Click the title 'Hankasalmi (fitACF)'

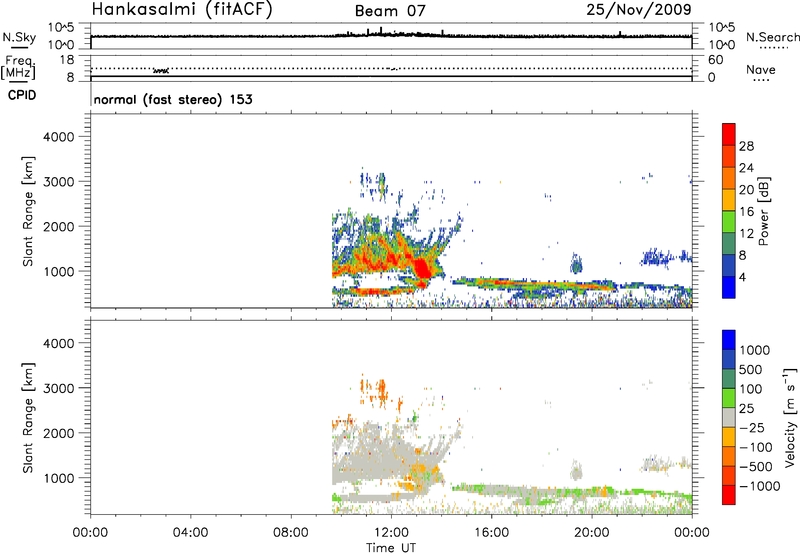(182, 9)
